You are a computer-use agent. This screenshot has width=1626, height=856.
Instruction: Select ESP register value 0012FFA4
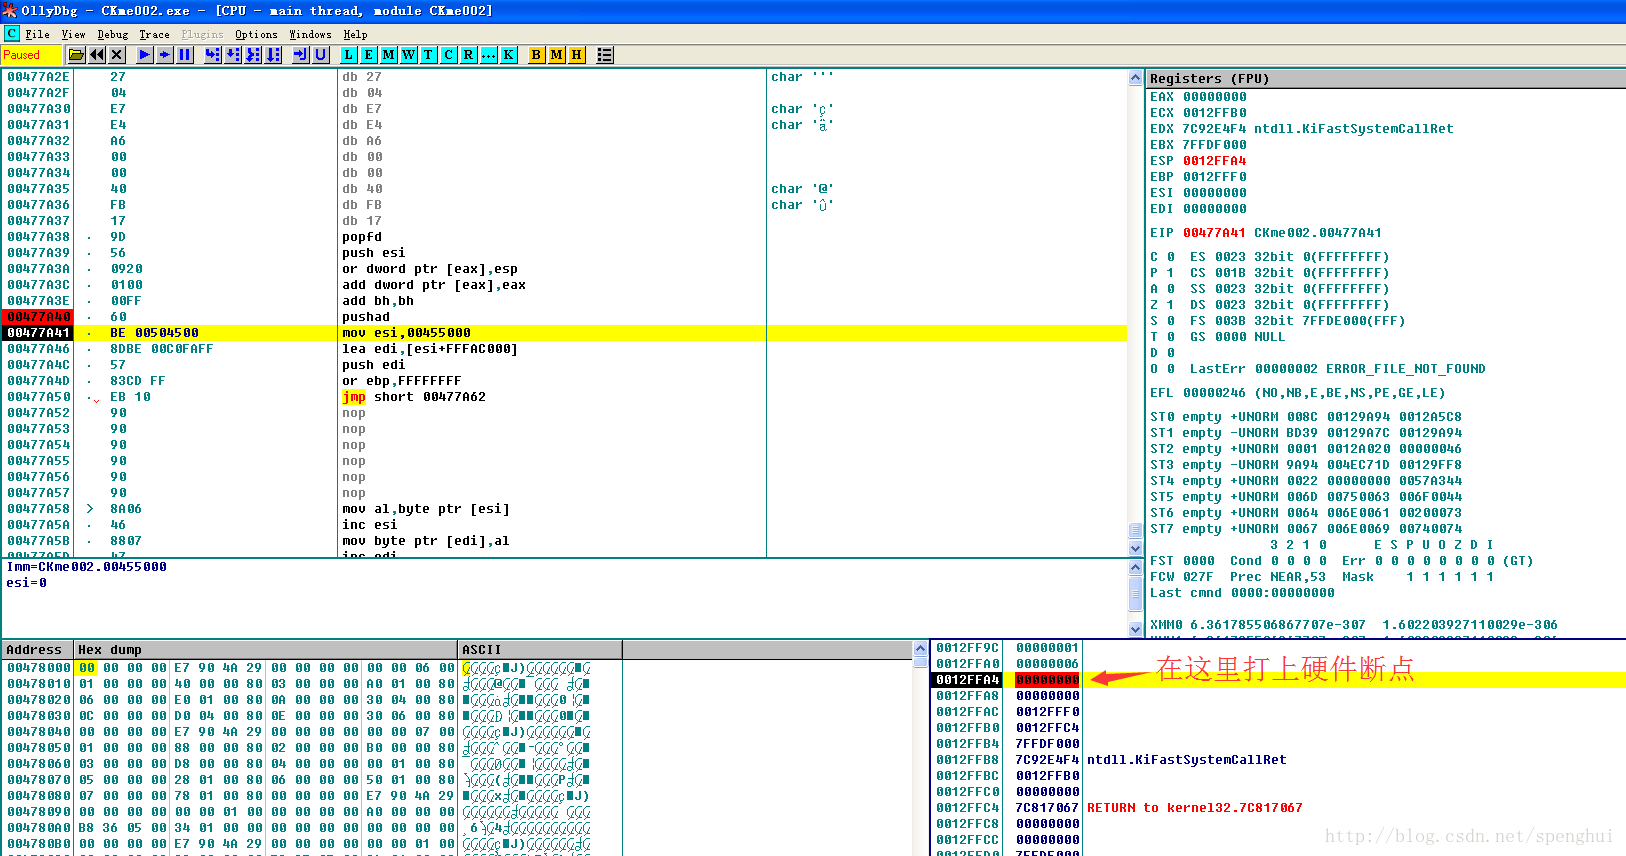(1215, 161)
